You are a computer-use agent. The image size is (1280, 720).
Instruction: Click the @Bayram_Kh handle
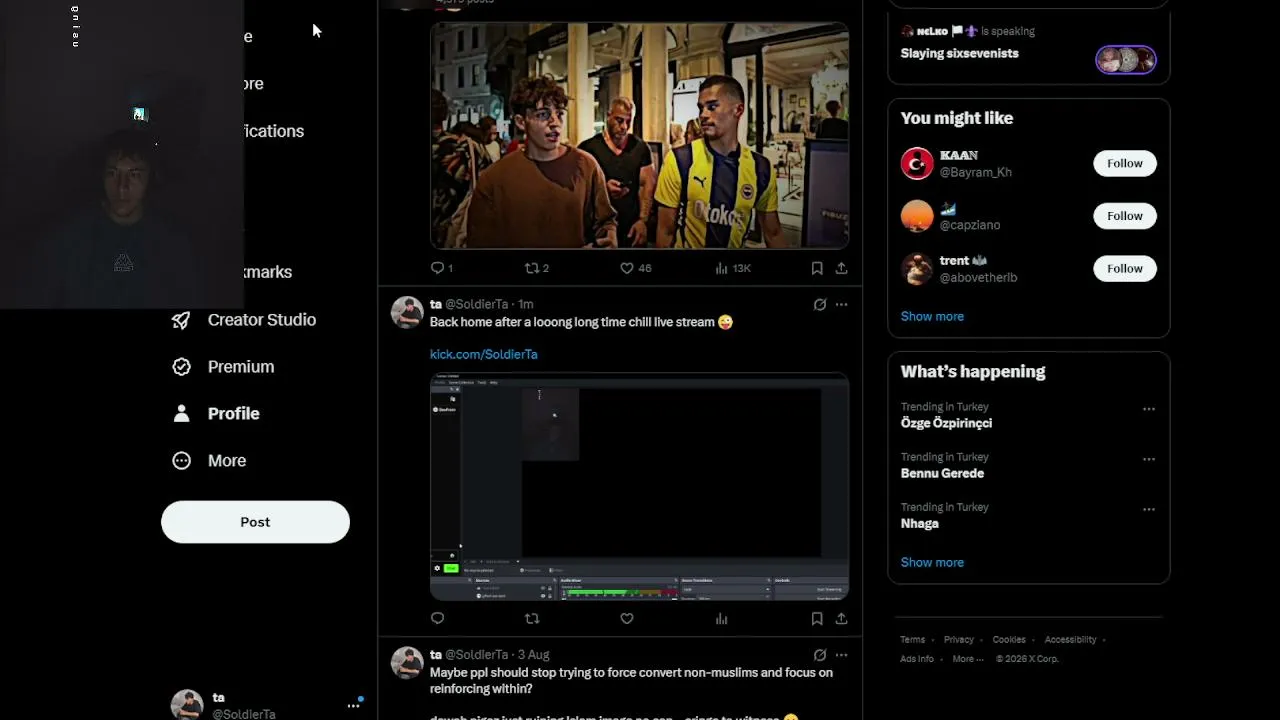(x=976, y=172)
